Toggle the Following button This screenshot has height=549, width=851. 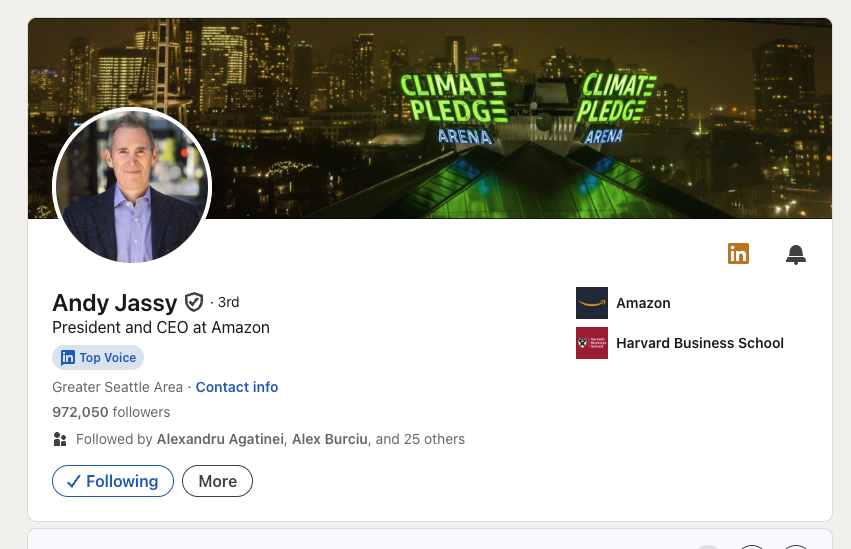click(x=112, y=481)
